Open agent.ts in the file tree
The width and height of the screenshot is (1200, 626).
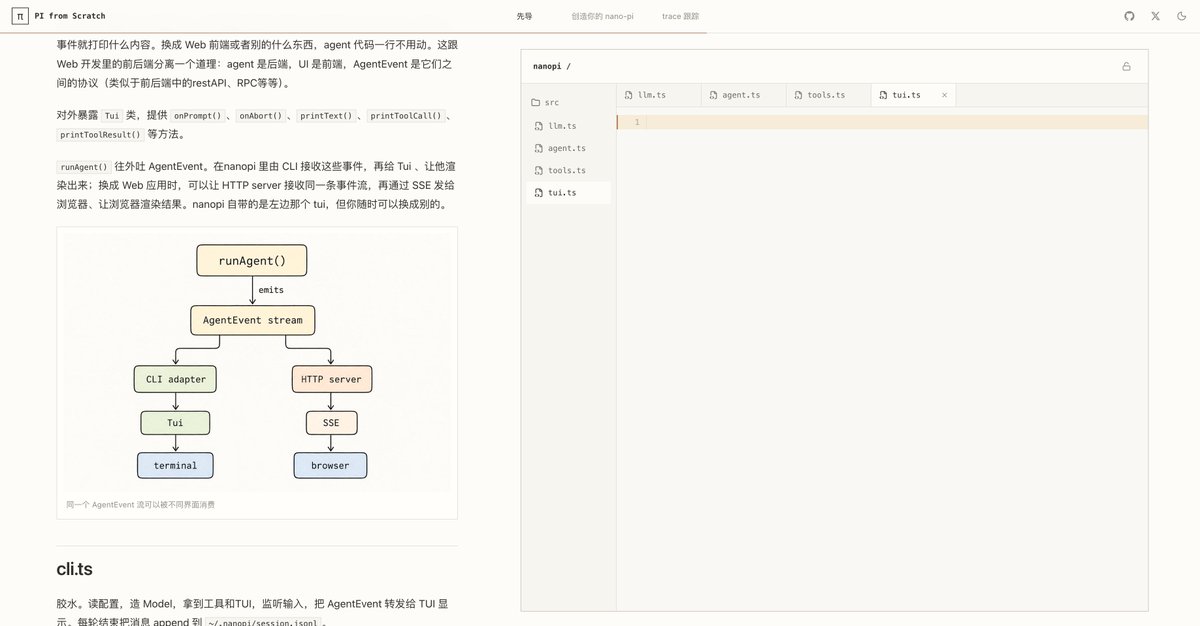coord(568,148)
